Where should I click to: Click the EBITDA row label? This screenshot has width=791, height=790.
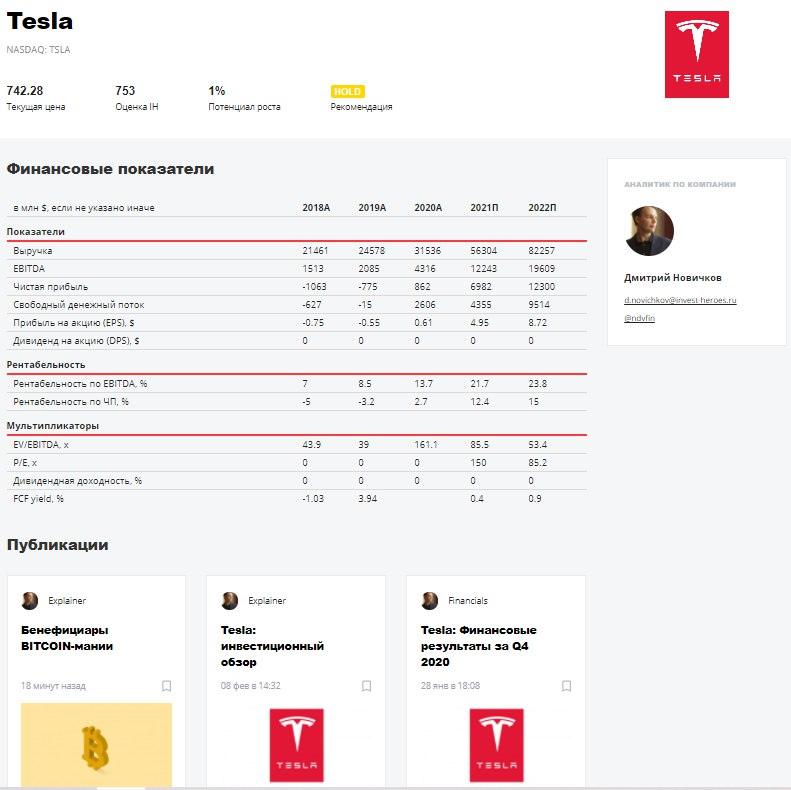29,269
